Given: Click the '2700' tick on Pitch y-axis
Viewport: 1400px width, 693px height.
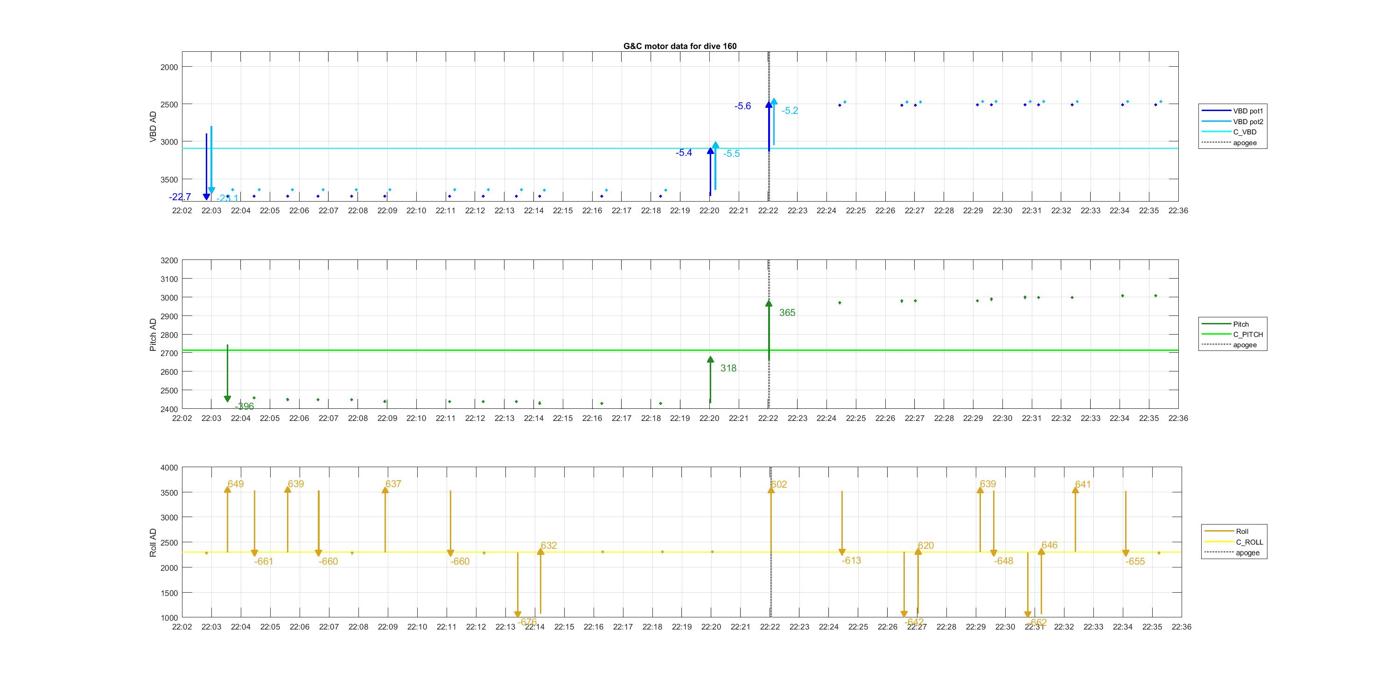Looking at the screenshot, I should click(x=168, y=354).
